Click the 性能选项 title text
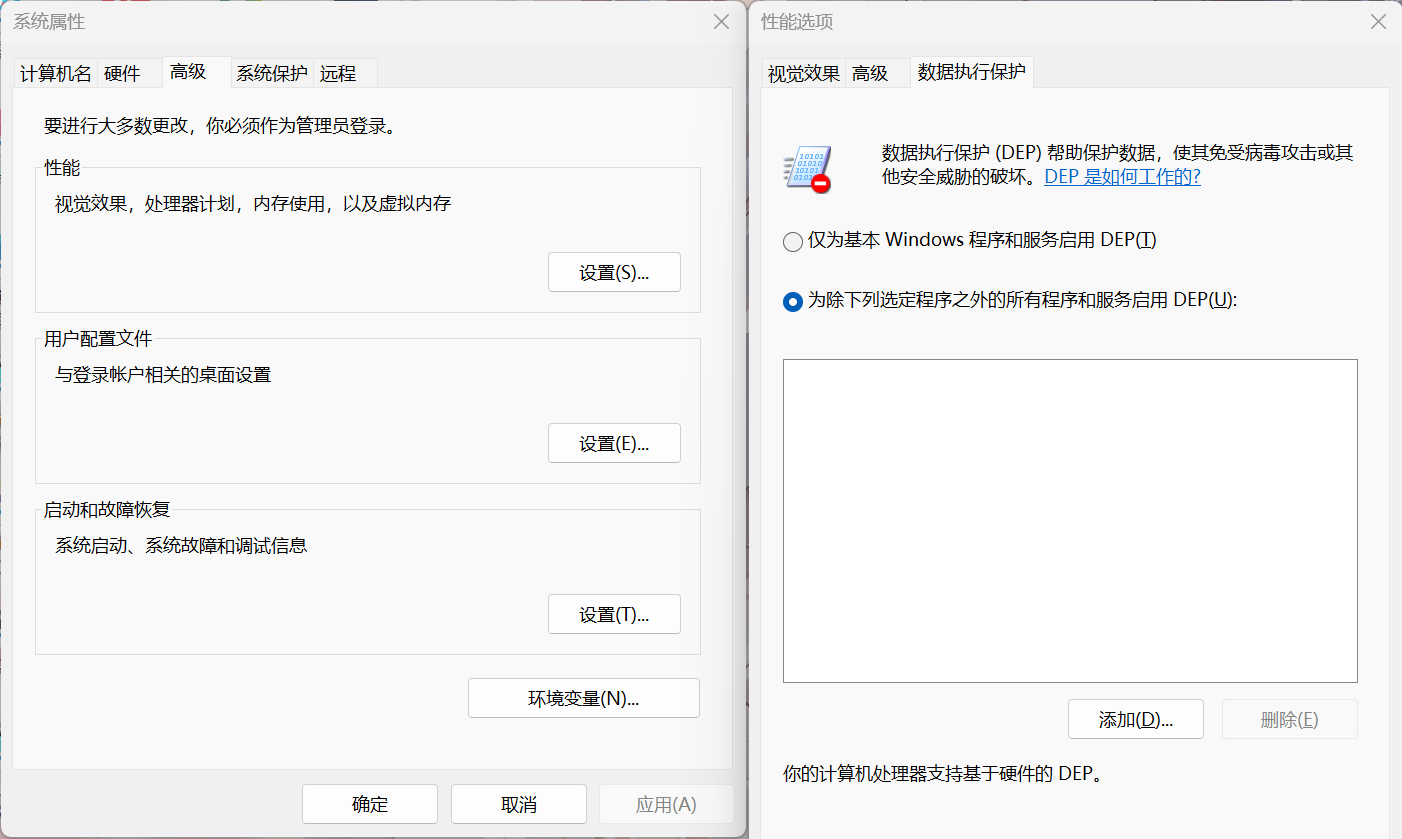This screenshot has height=839, width=1402. click(x=797, y=22)
